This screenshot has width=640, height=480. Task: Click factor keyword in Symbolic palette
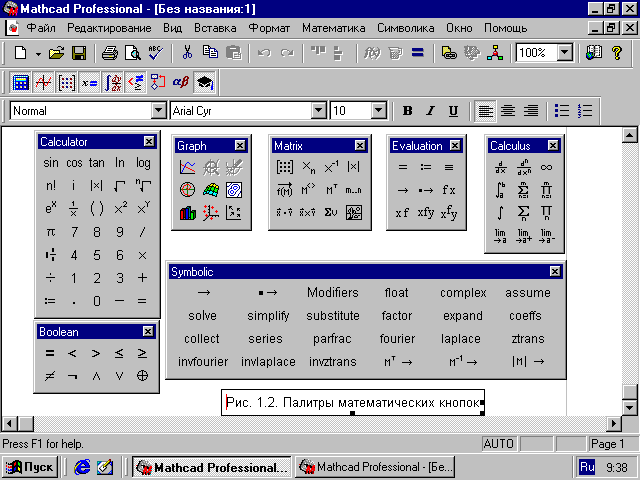click(x=397, y=316)
